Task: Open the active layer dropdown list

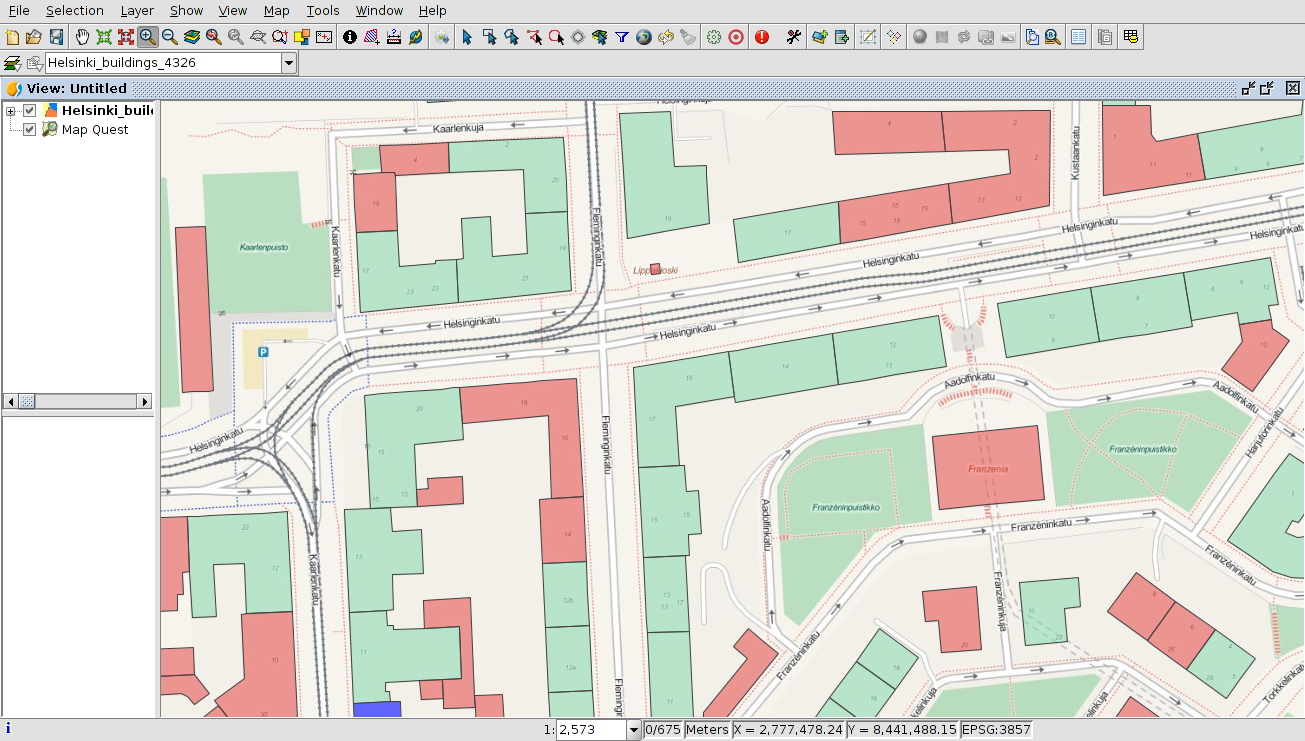Action: [289, 63]
